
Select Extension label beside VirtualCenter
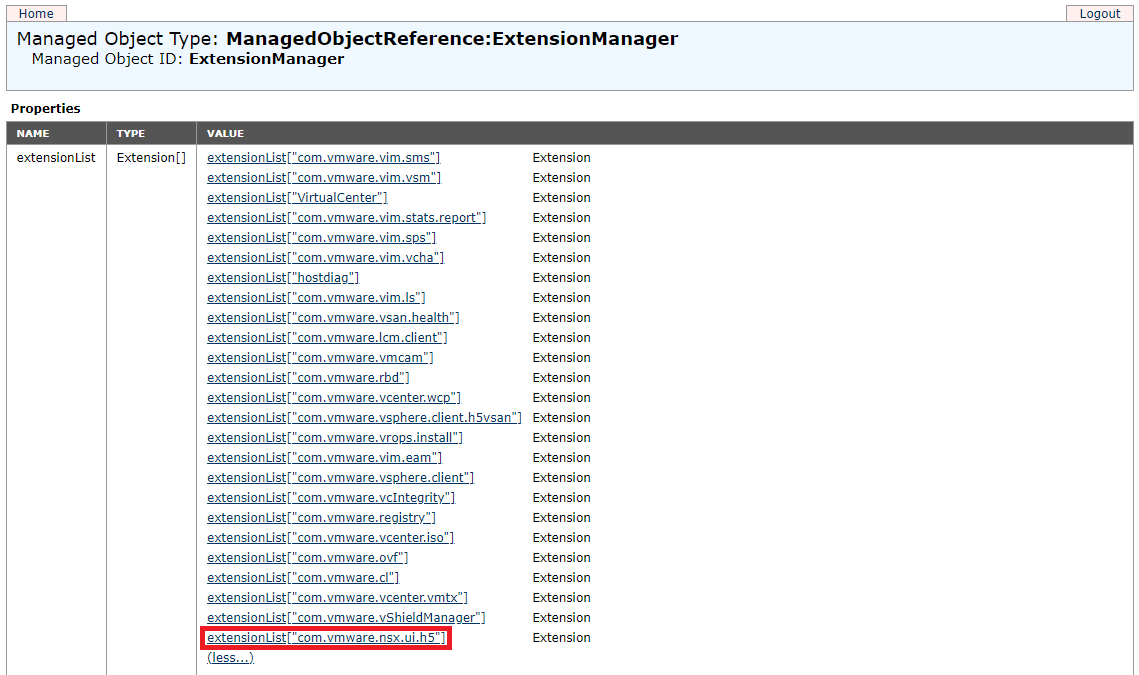tap(562, 198)
